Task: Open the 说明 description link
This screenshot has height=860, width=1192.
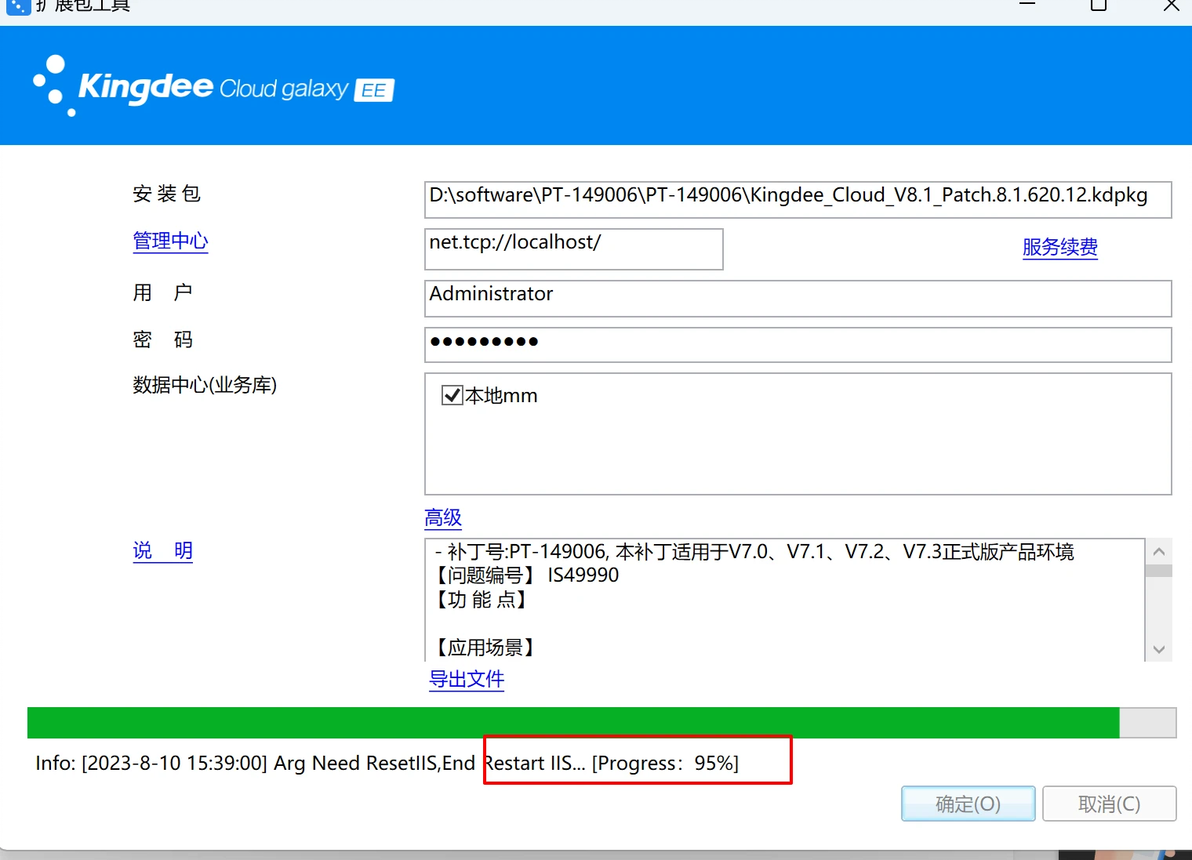Action: click(x=163, y=551)
